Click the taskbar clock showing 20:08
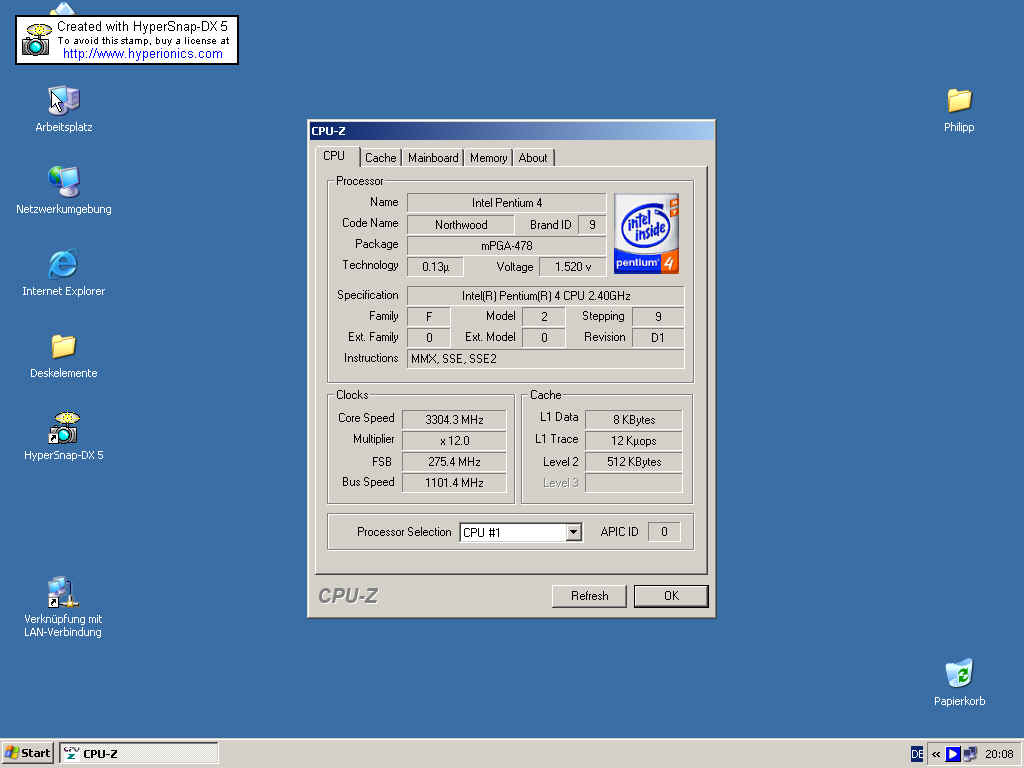This screenshot has height=768, width=1024. [x=999, y=754]
